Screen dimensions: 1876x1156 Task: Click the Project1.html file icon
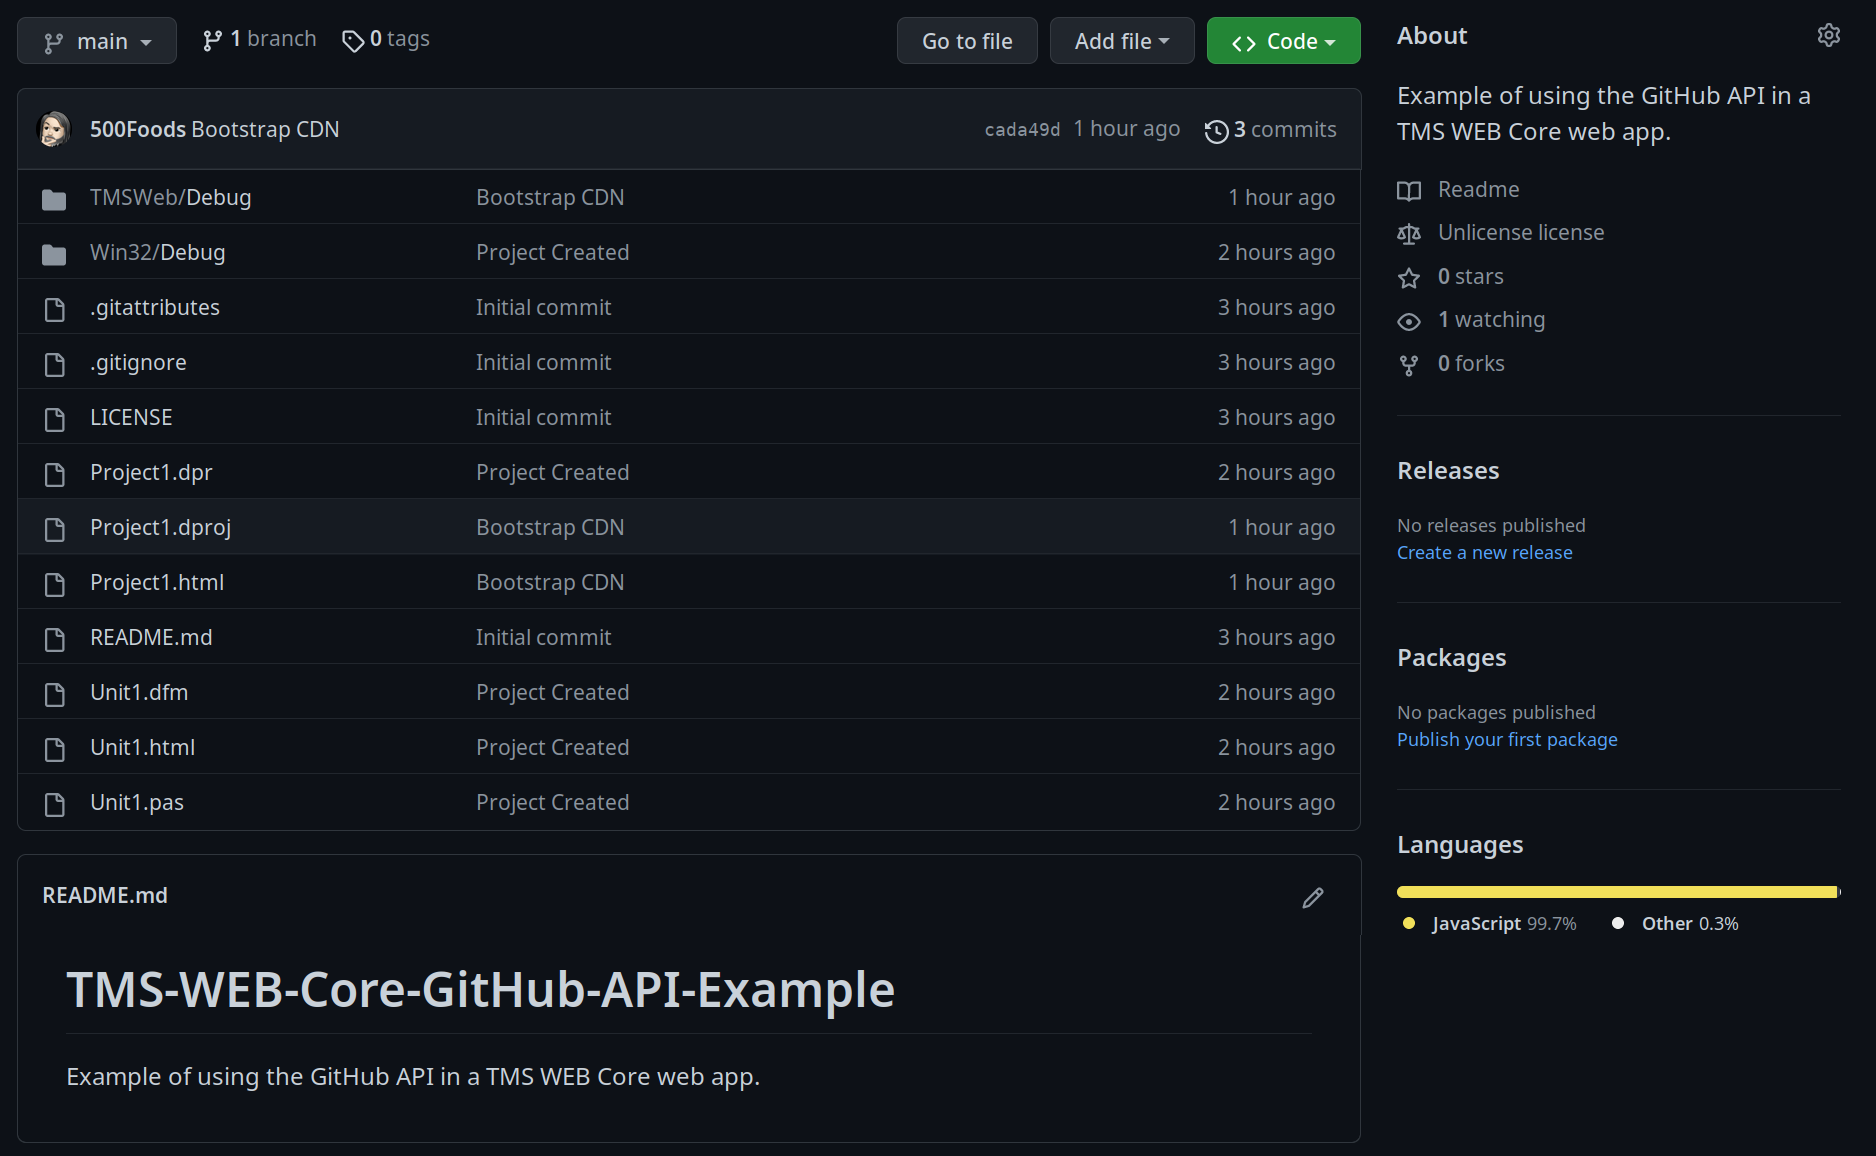55,584
